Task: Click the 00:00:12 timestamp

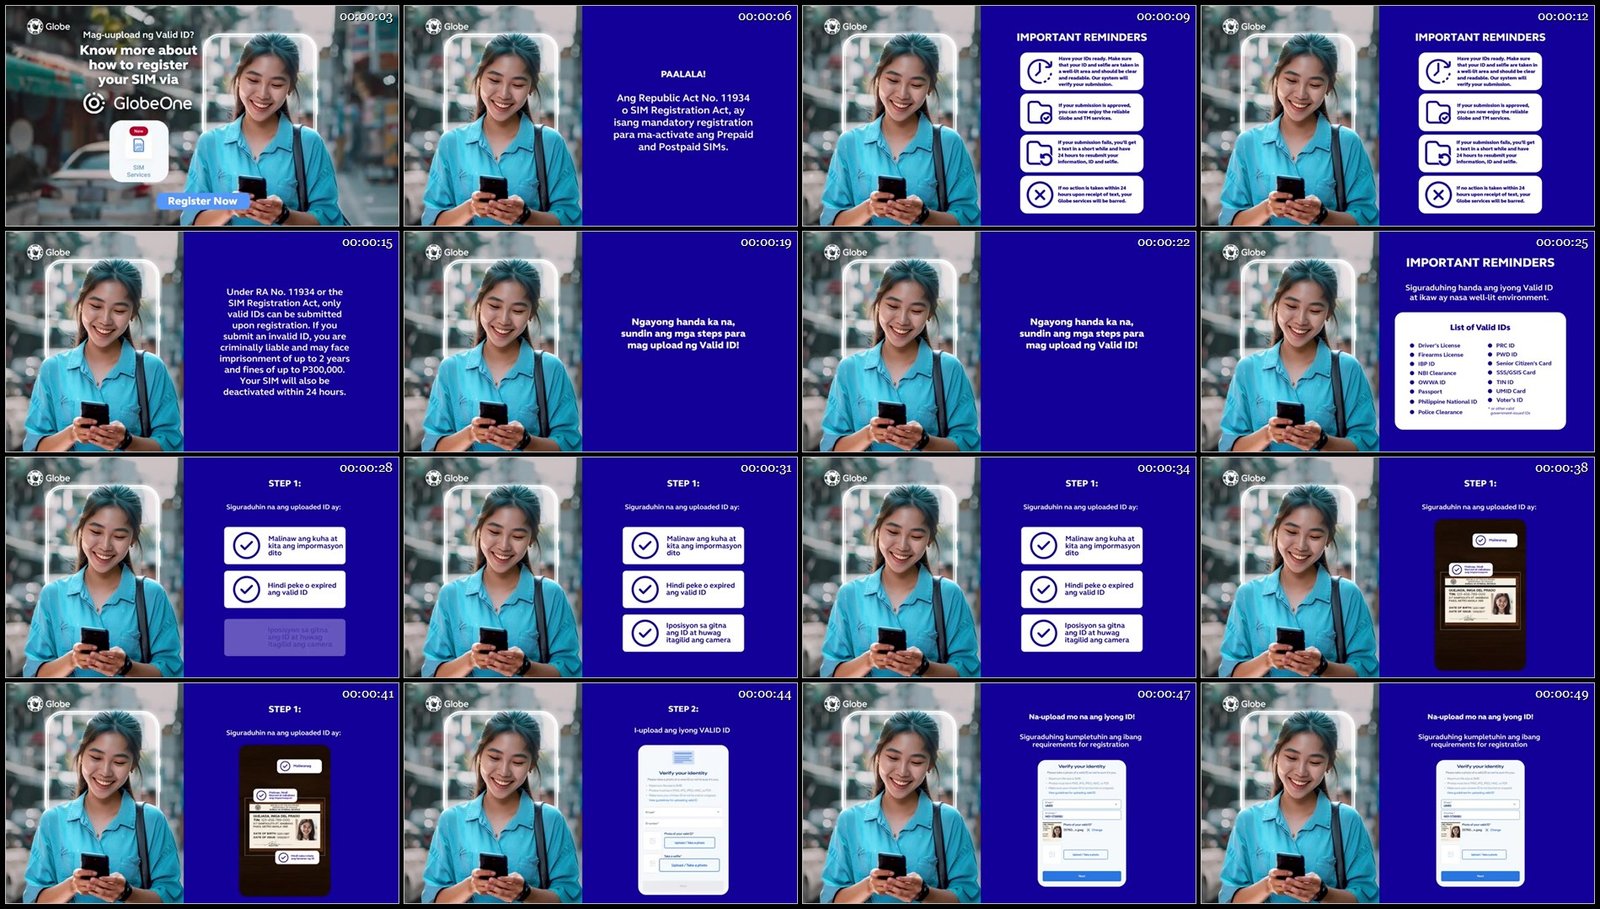Action: (1562, 17)
